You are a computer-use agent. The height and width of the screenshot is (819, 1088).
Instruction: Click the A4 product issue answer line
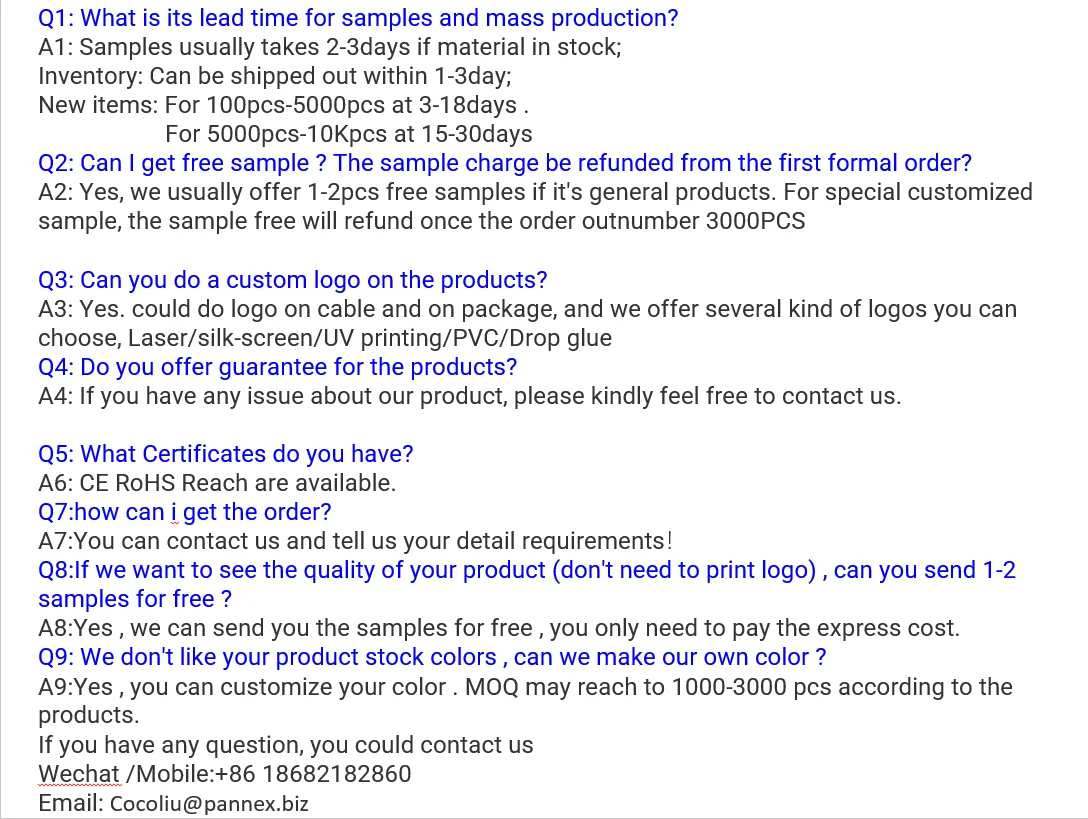[x=469, y=396]
